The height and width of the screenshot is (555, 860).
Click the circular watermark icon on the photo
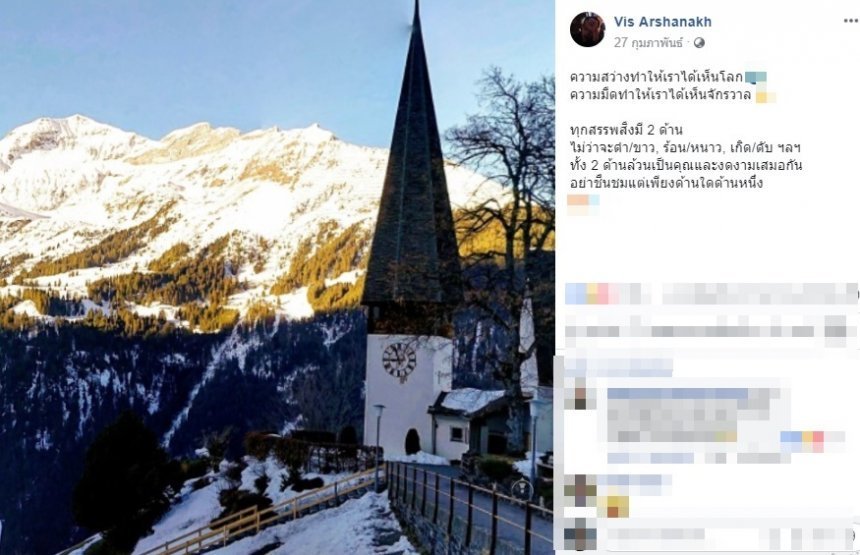[521, 490]
